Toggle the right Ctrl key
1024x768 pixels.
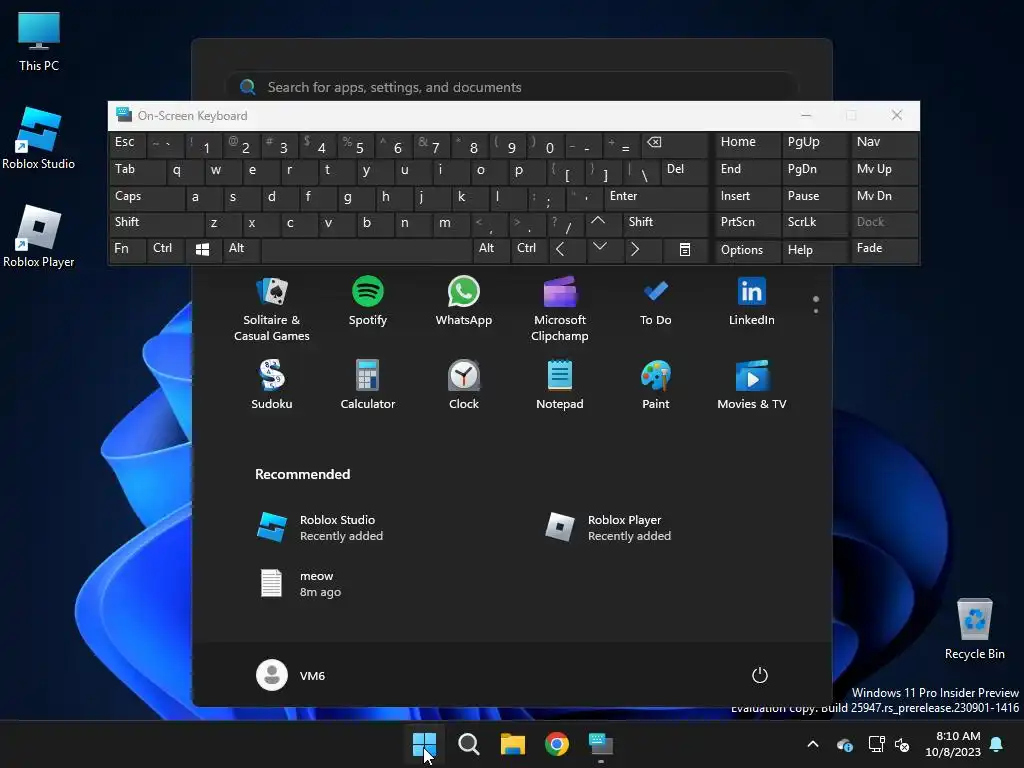click(529, 250)
